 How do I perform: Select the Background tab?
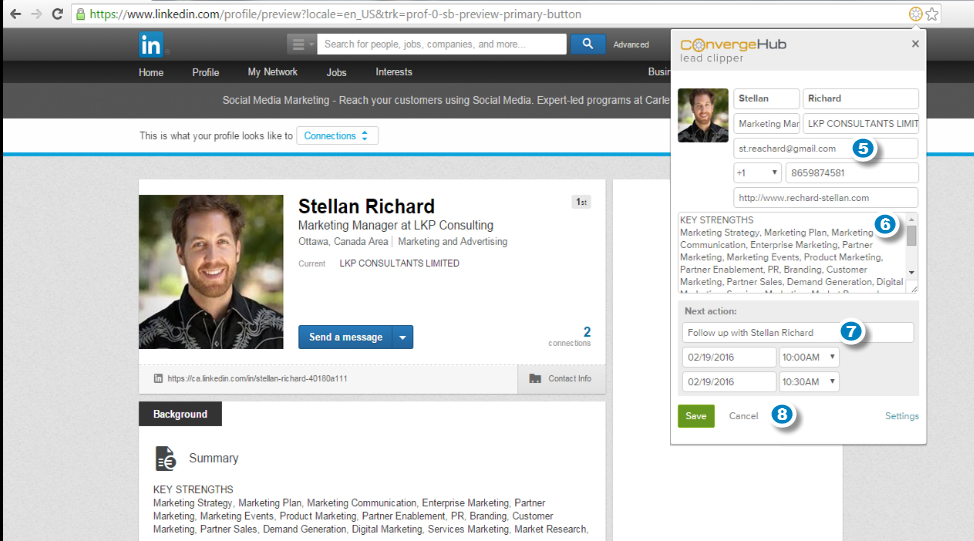[x=180, y=414]
